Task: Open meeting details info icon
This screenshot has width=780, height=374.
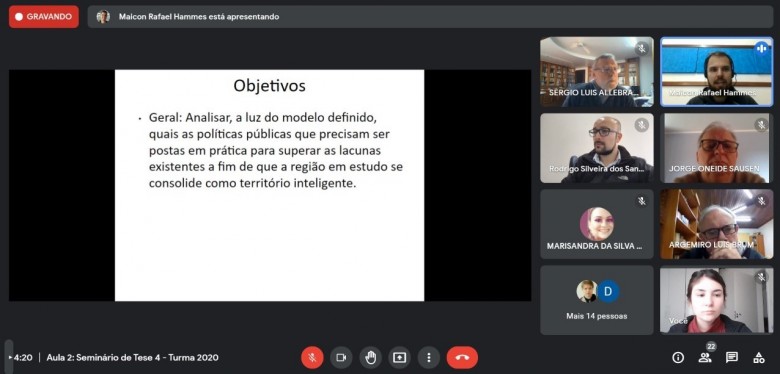Action: click(x=678, y=357)
